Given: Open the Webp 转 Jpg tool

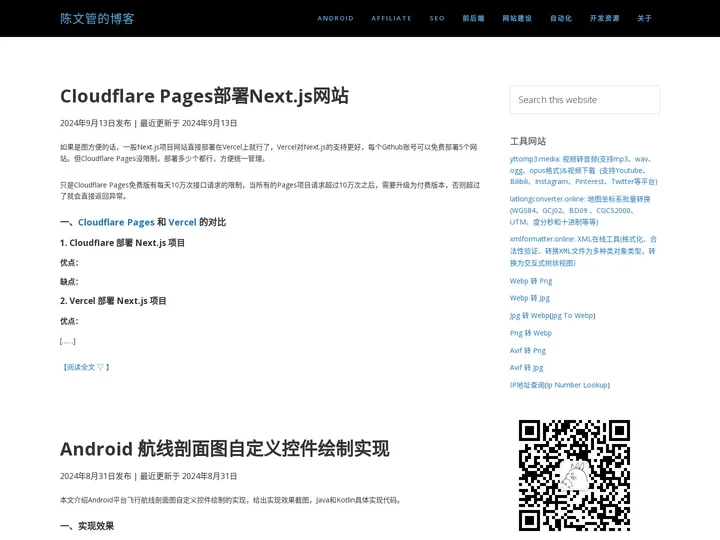Looking at the screenshot, I should 529,298.
